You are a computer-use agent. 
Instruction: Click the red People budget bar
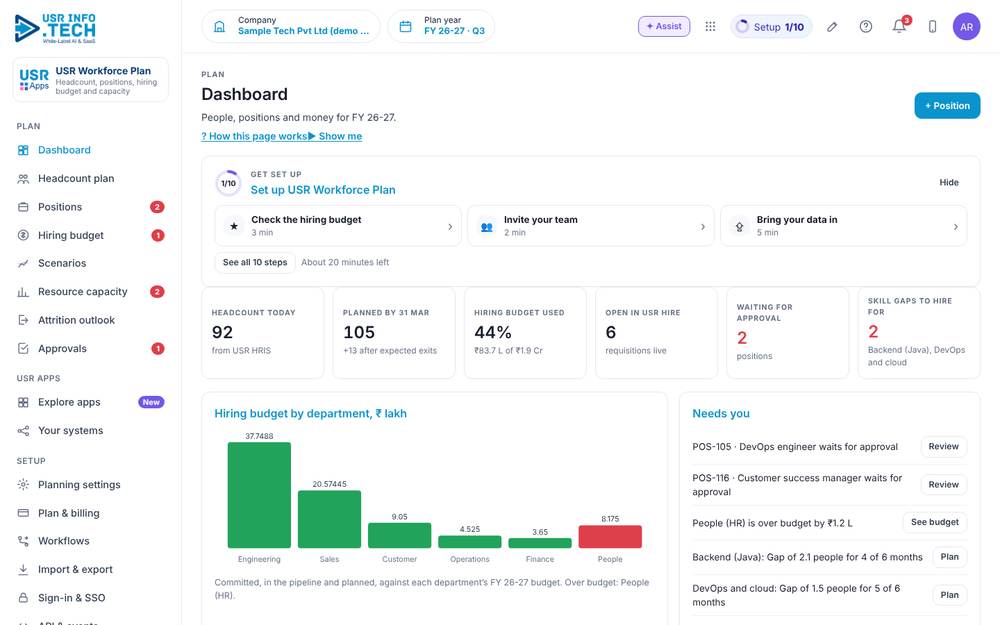click(610, 536)
